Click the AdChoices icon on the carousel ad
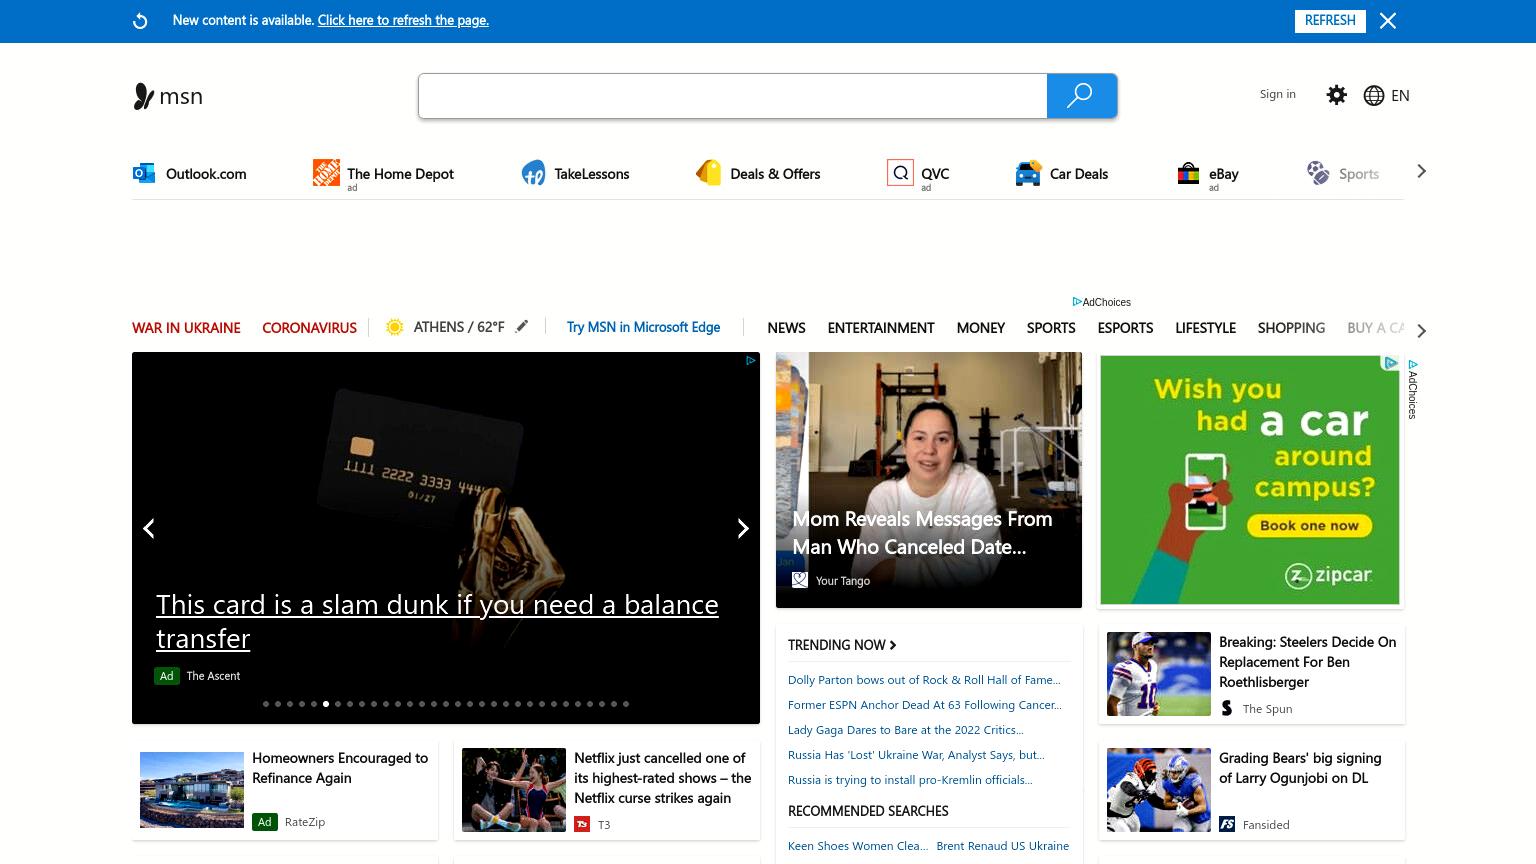The width and height of the screenshot is (1536, 864). point(750,361)
